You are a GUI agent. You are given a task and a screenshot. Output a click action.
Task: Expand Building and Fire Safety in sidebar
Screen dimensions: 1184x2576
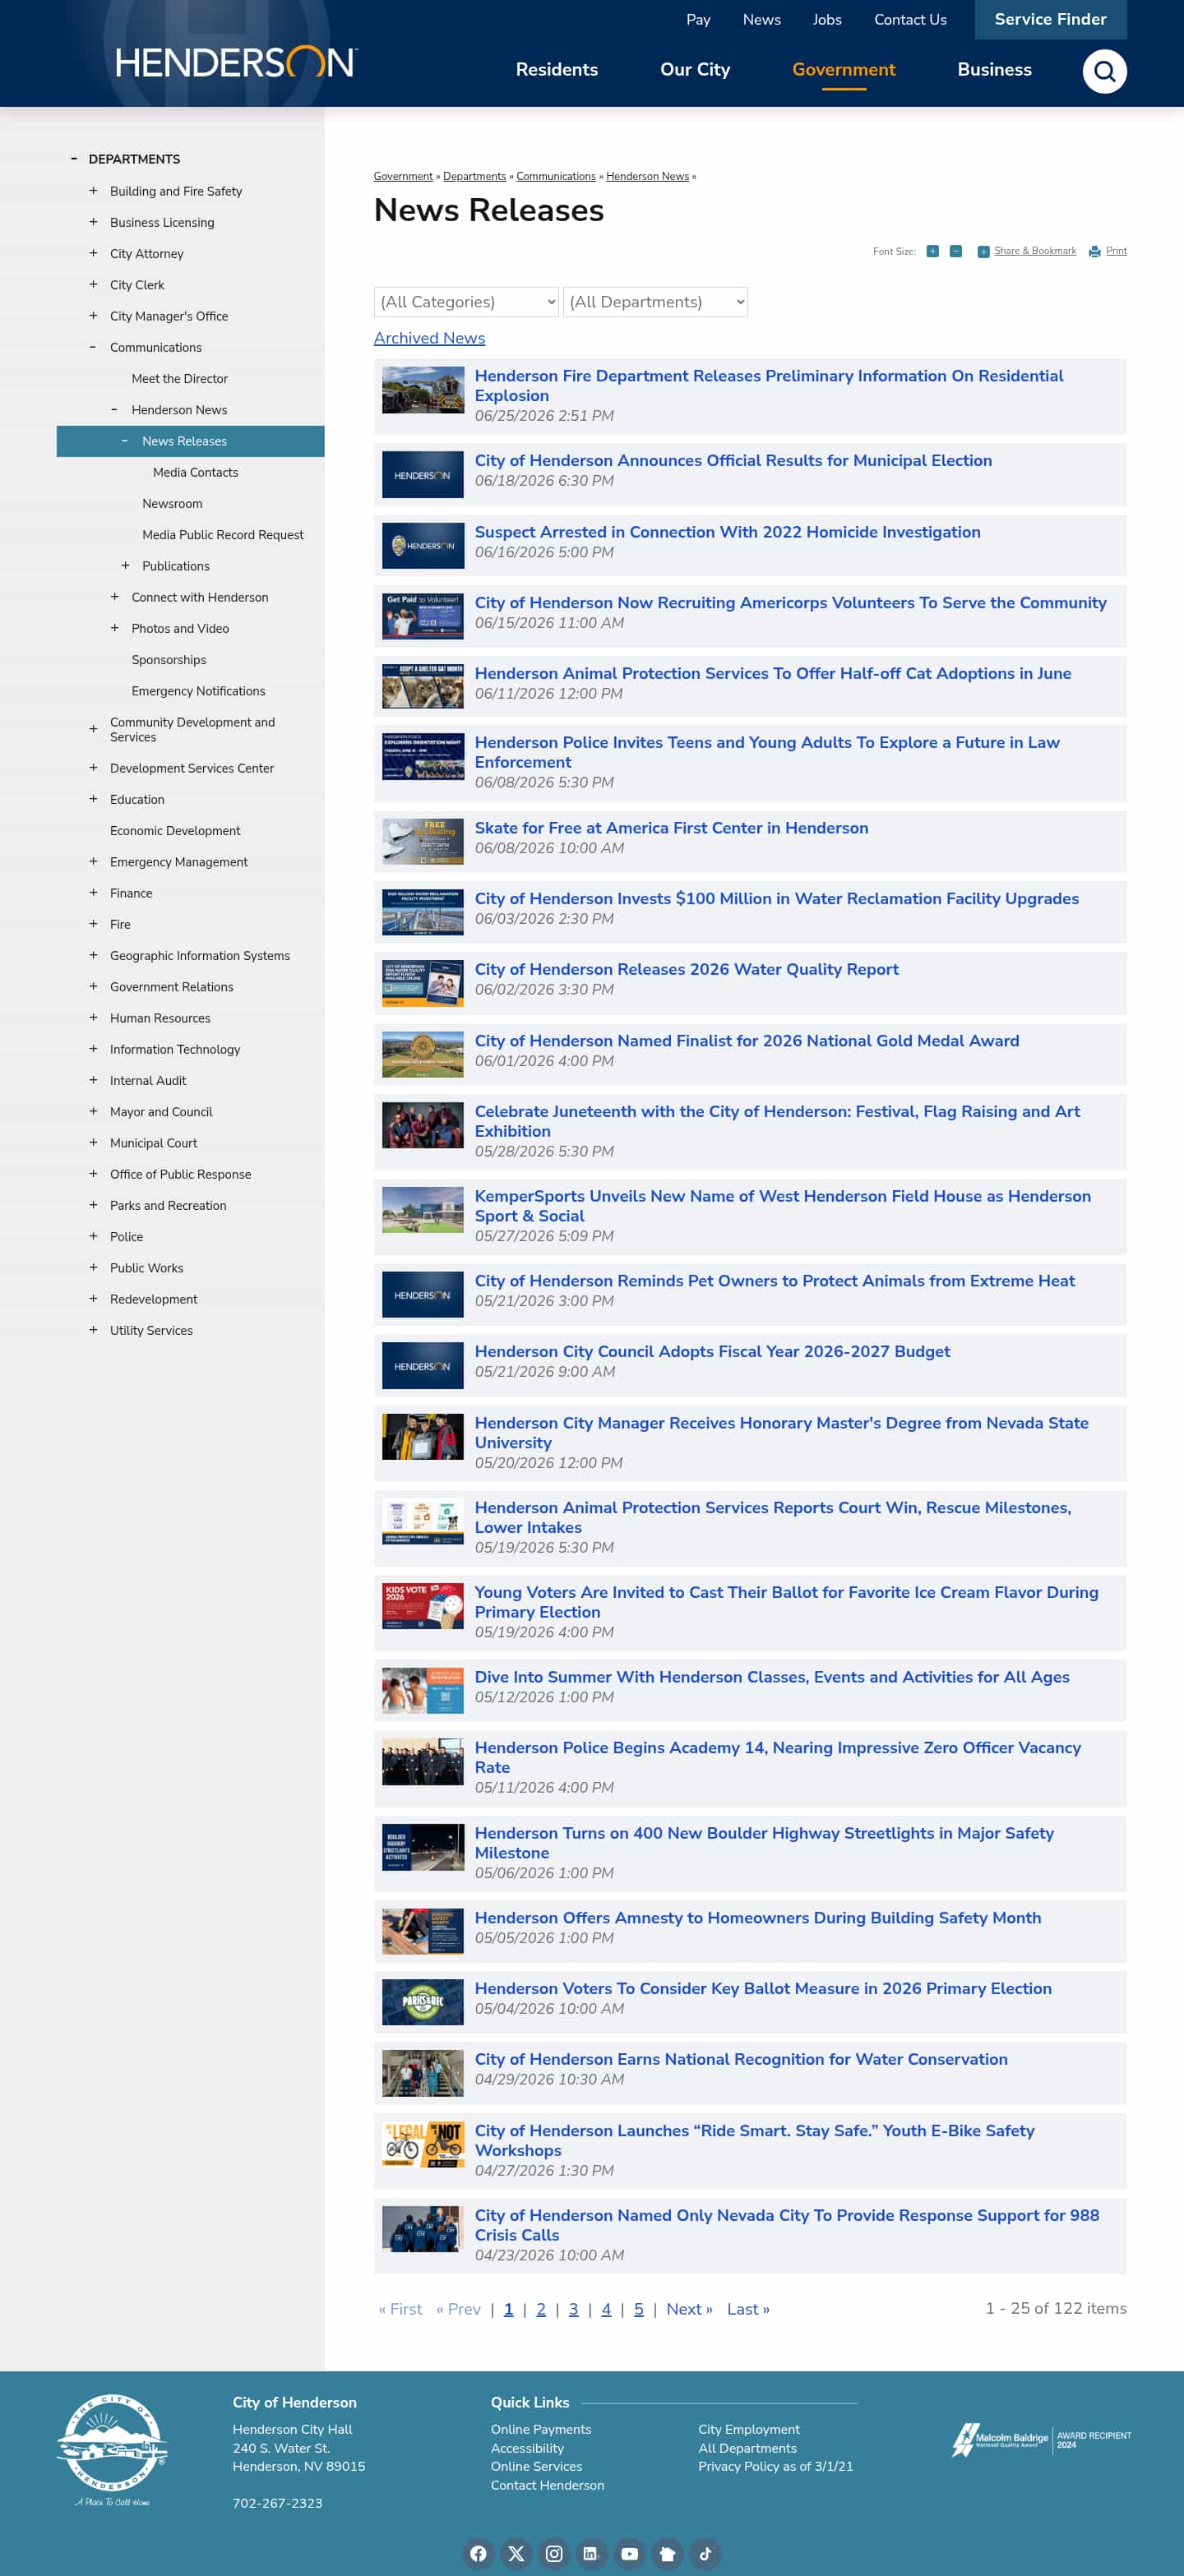click(x=93, y=191)
